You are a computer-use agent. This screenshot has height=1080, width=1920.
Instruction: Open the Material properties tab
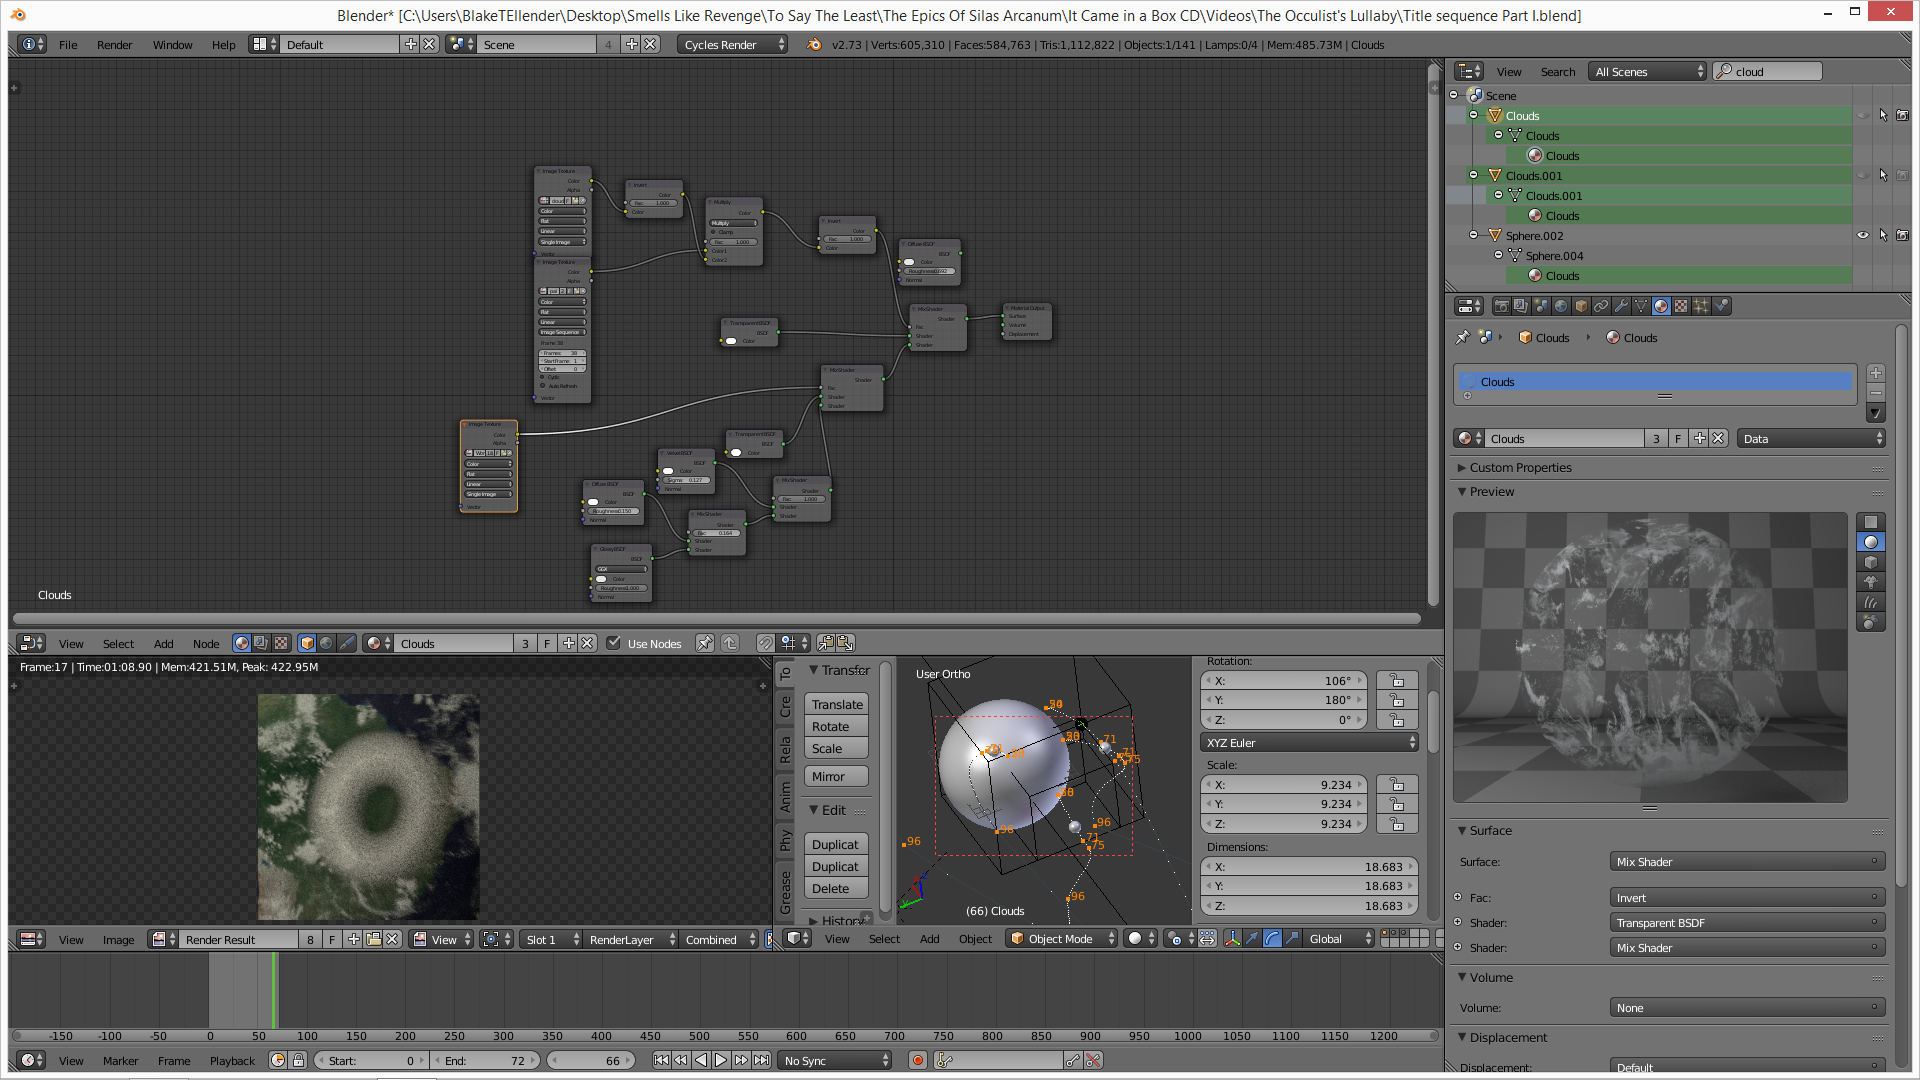1661,306
